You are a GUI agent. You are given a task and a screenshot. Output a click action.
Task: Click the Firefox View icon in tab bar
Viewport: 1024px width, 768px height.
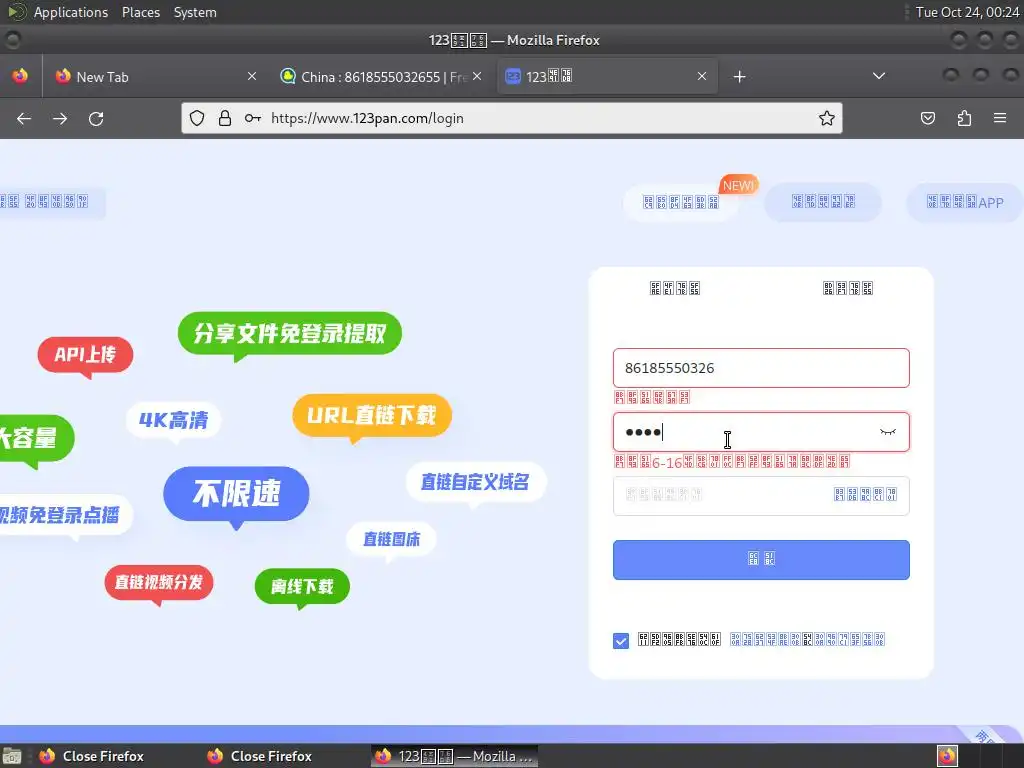pos(20,76)
